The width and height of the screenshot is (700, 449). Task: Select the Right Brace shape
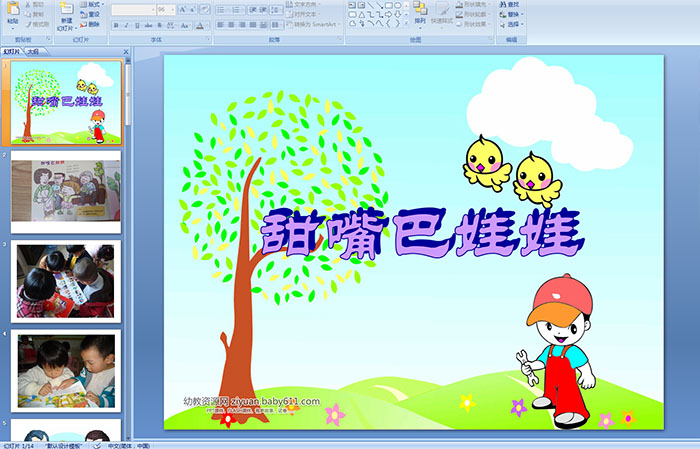[398, 23]
